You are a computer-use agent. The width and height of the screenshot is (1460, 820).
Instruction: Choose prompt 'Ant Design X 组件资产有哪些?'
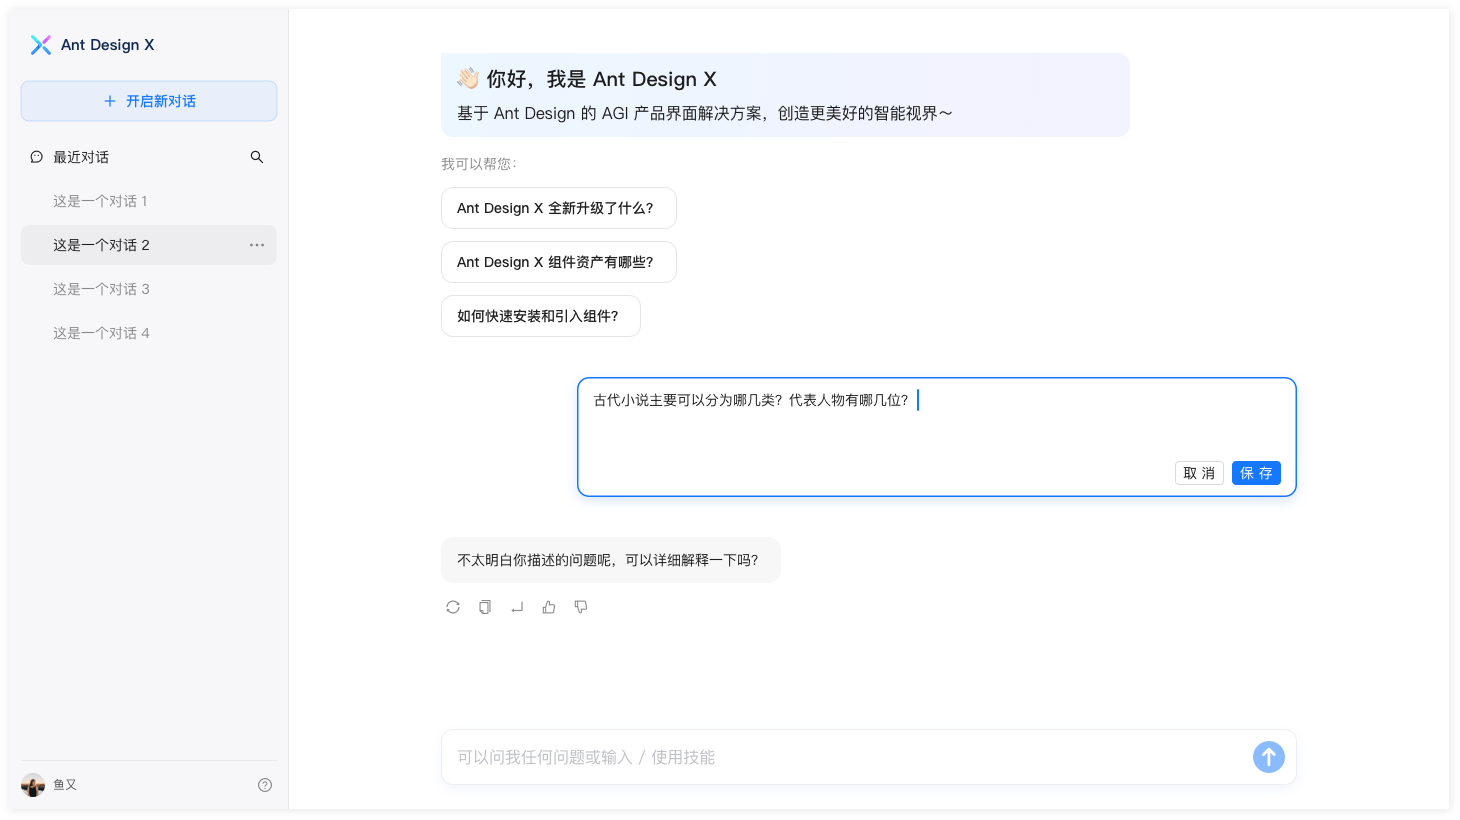(559, 262)
